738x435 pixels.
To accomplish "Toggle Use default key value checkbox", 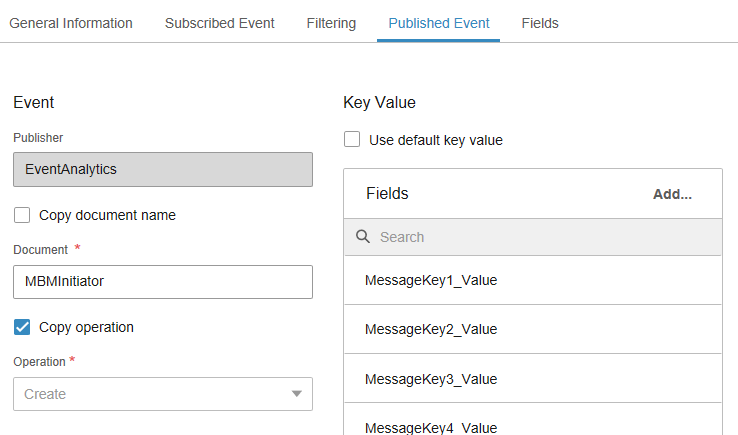I will 352,140.
